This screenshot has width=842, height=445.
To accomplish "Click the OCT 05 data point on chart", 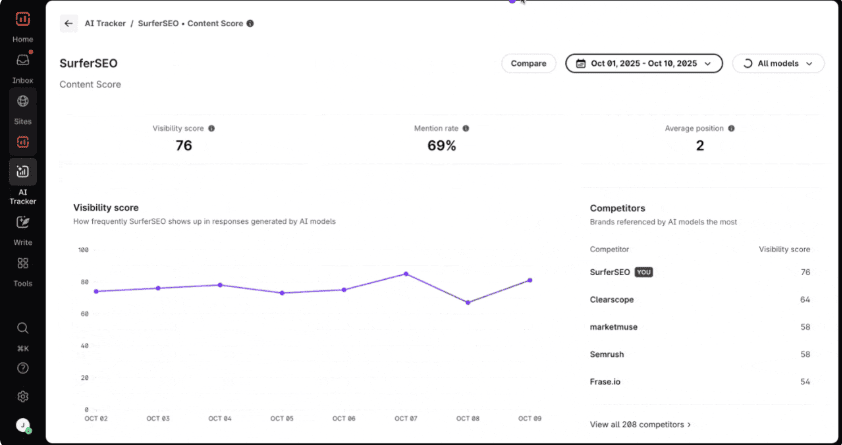I will point(282,293).
